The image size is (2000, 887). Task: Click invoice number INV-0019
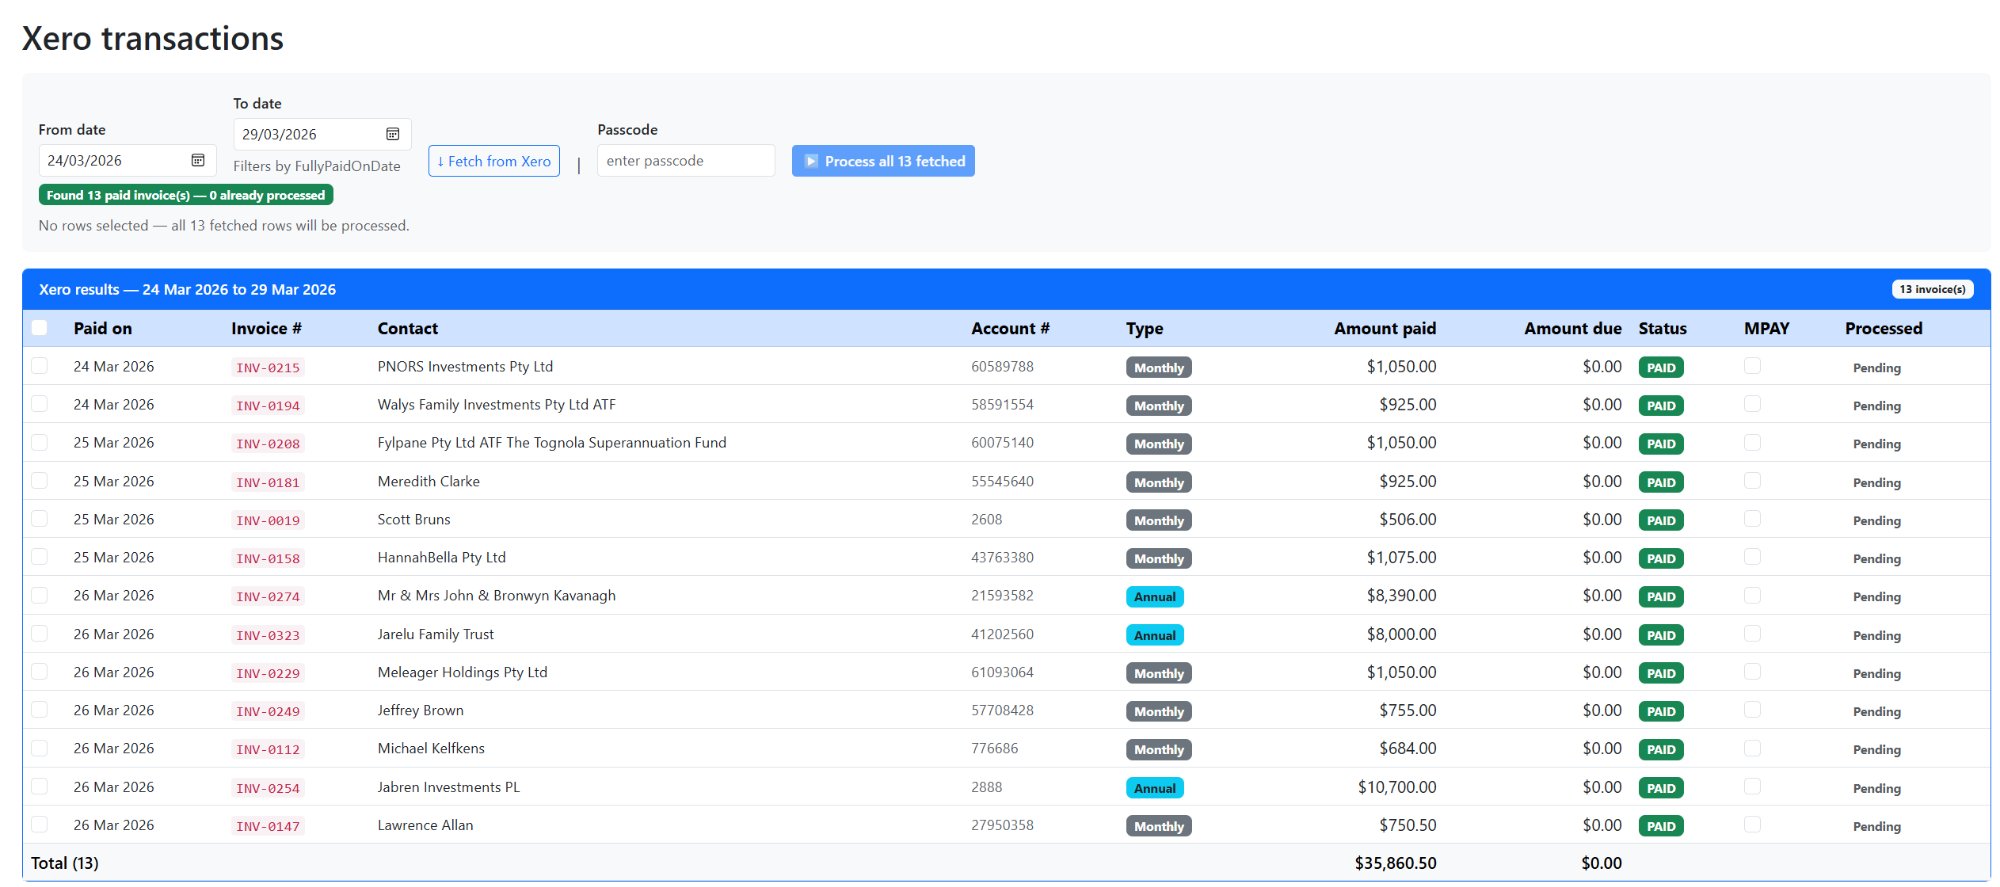point(268,520)
